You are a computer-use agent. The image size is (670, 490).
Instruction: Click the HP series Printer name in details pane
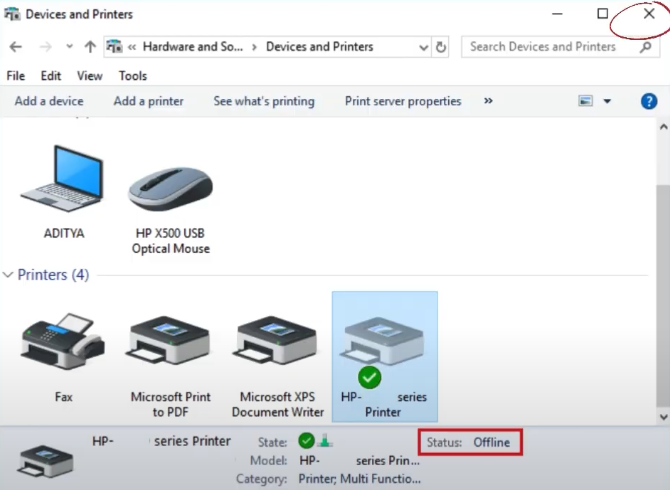(161, 441)
